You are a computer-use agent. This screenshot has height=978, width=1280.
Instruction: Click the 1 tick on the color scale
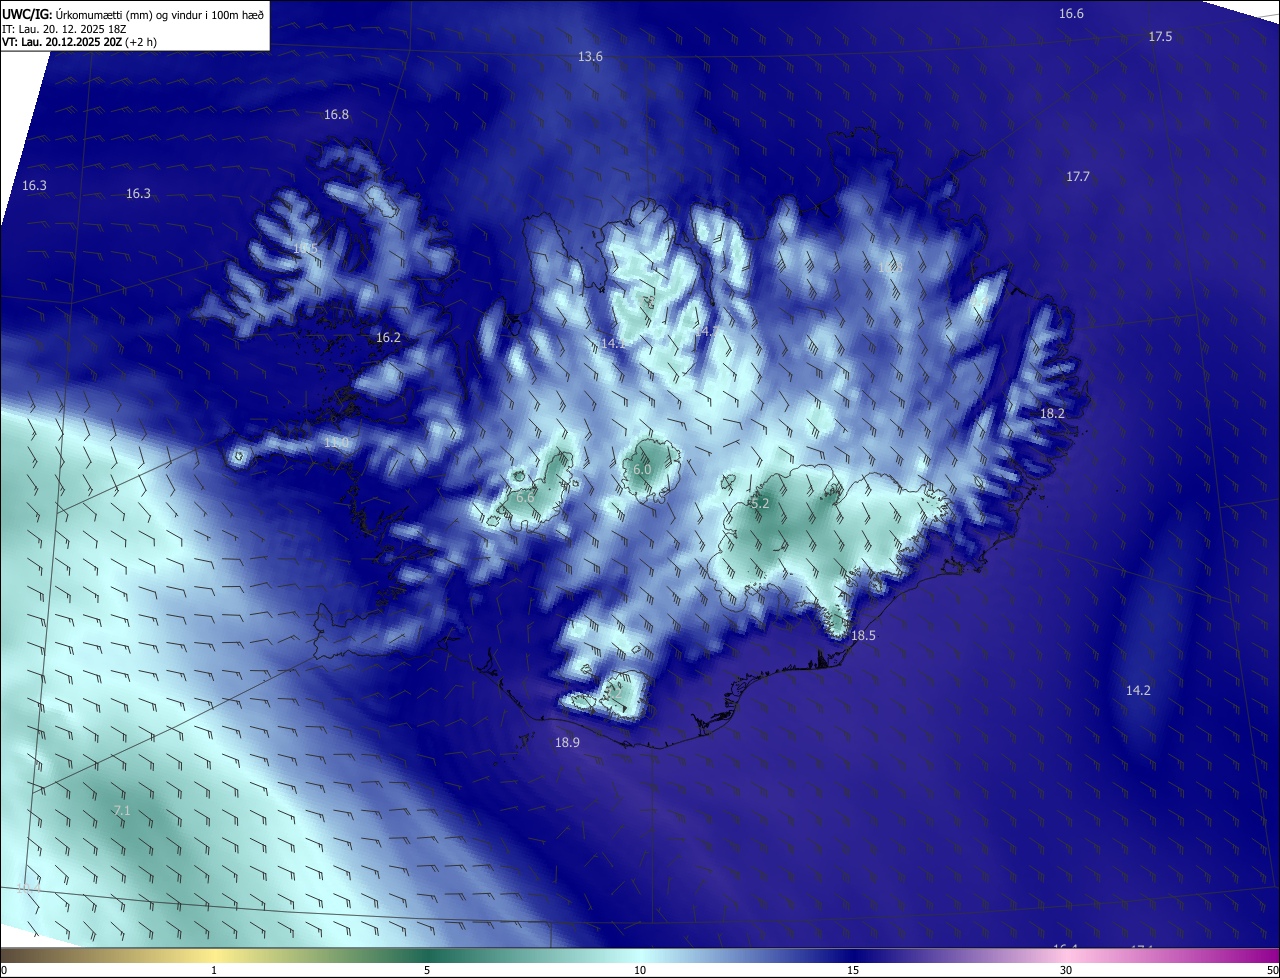pos(214,970)
